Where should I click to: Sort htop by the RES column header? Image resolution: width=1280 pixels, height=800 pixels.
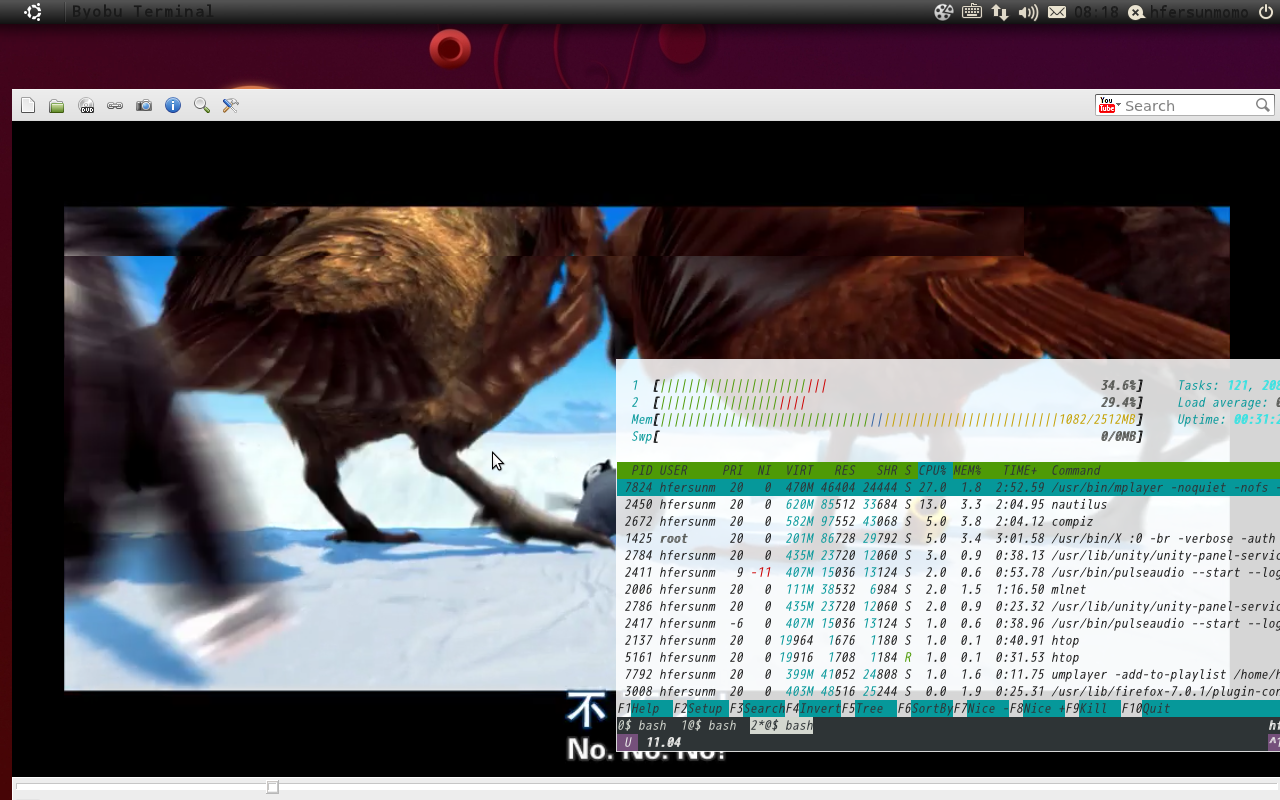[845, 470]
